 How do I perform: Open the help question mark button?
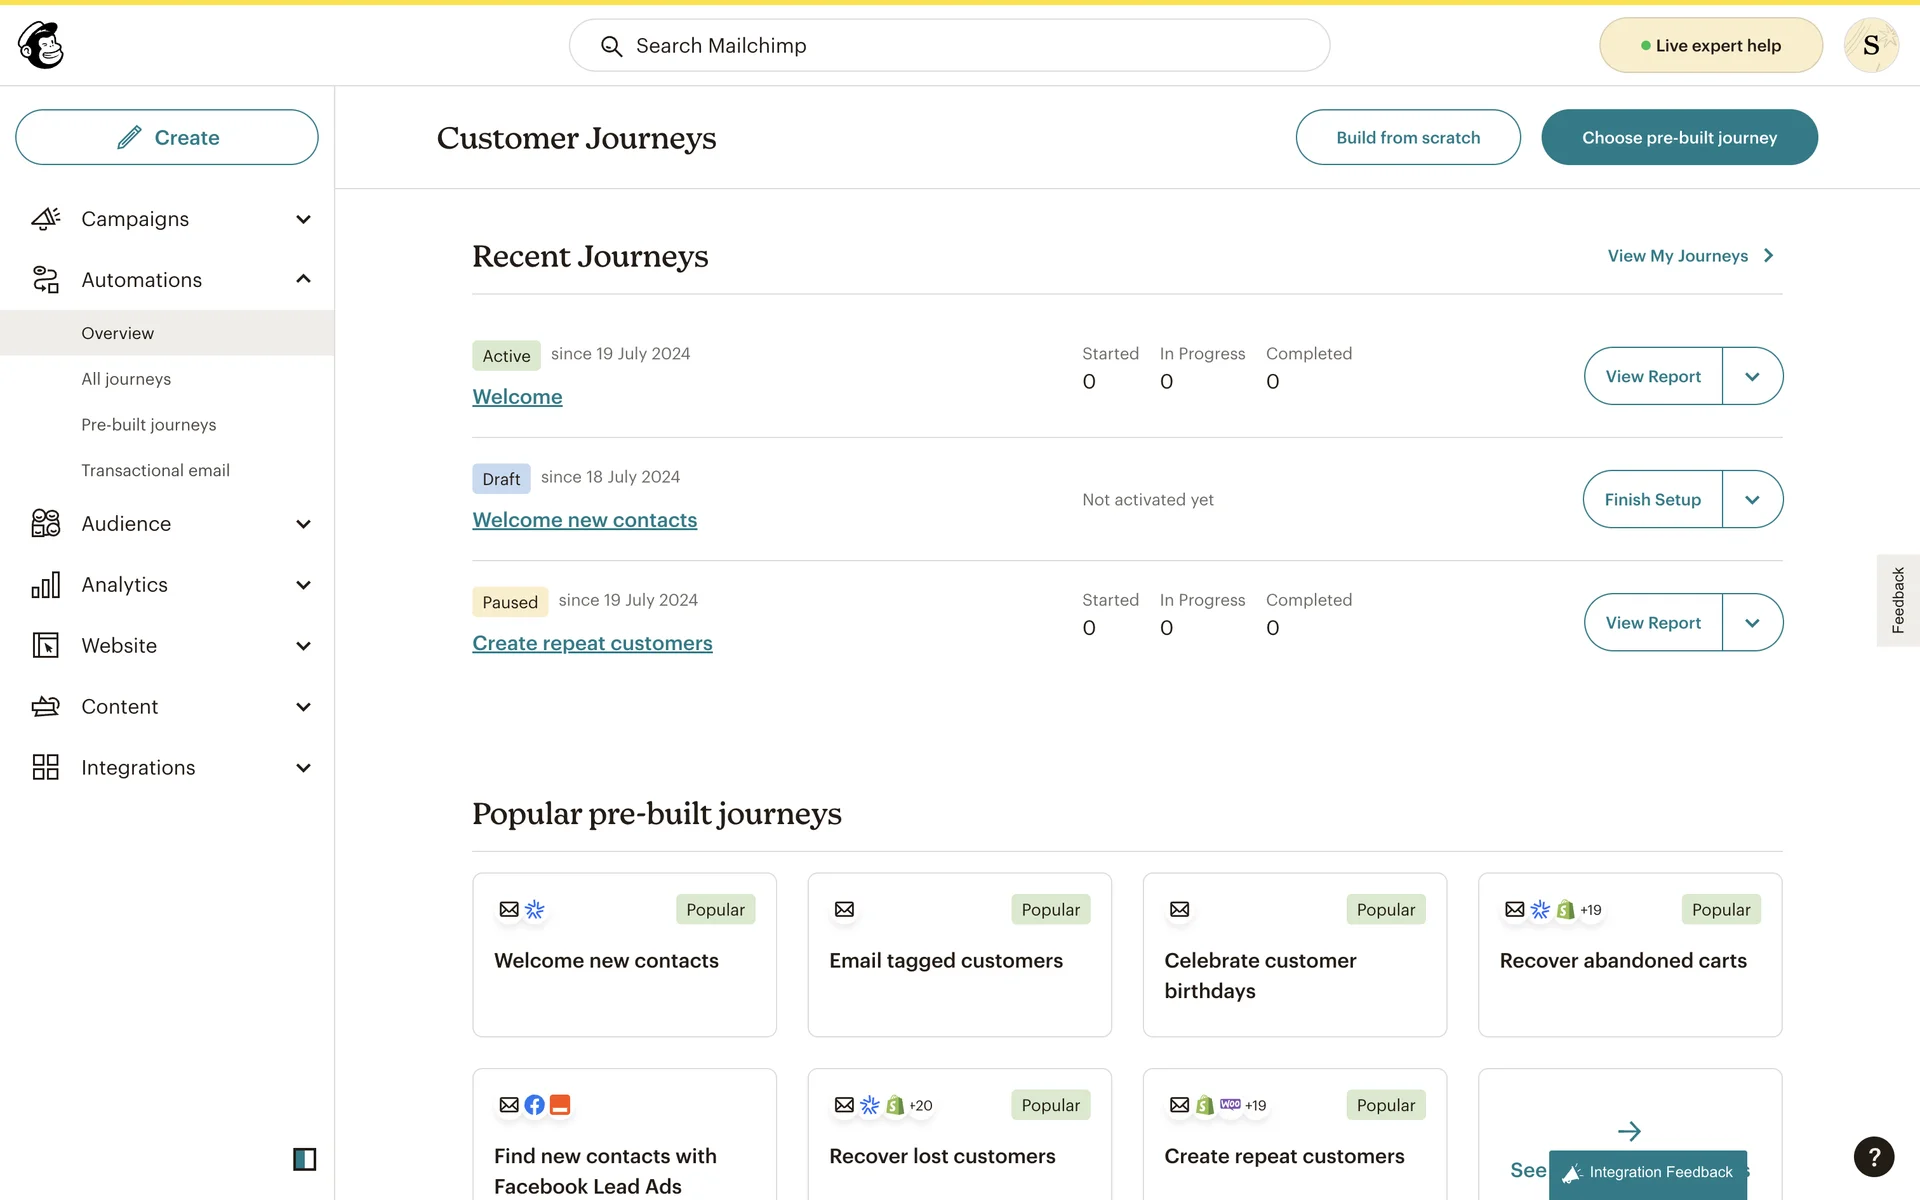(x=1873, y=1157)
